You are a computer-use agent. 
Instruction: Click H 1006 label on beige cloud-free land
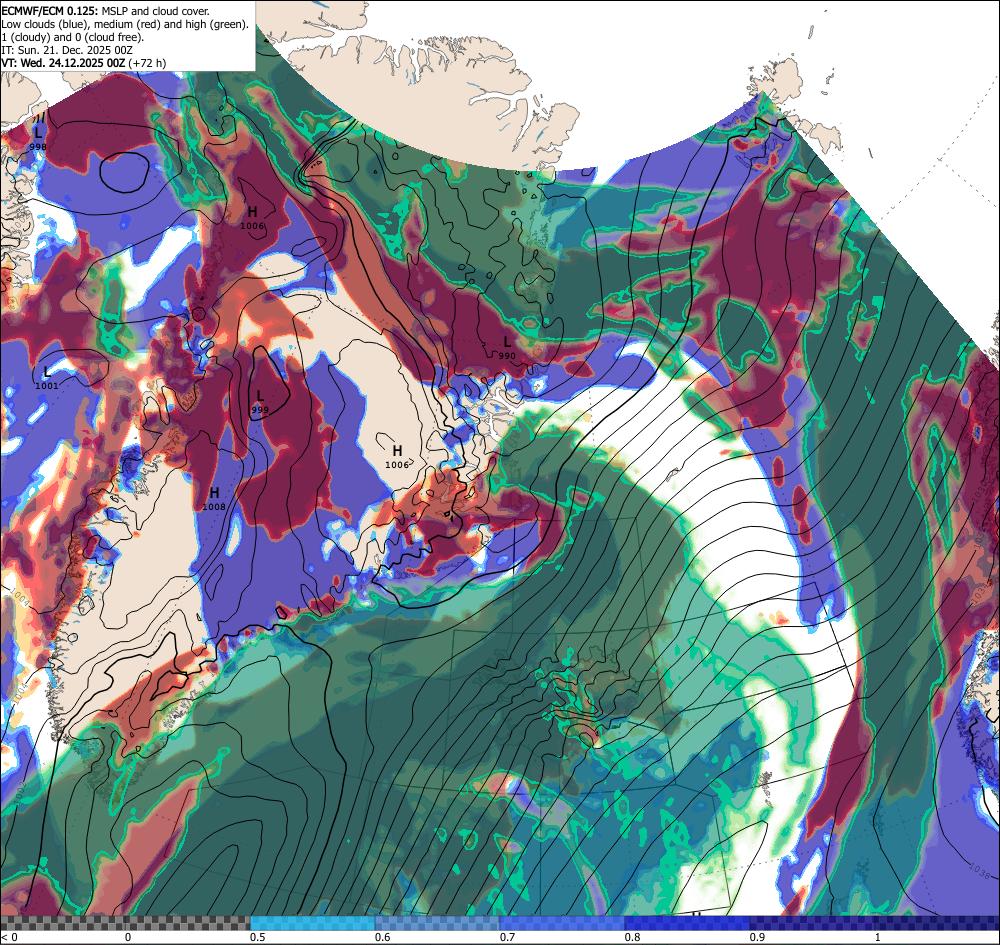pyautogui.click(x=397, y=458)
